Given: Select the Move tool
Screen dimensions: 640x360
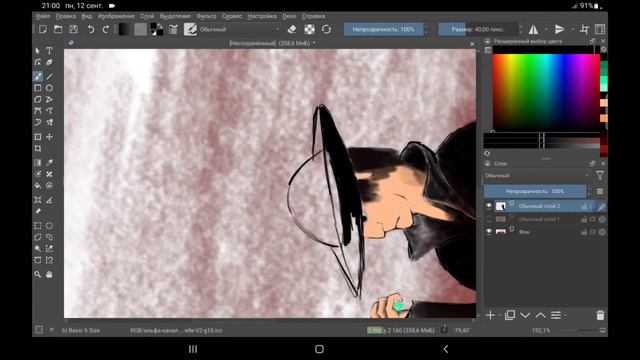Looking at the screenshot, I should 49,137.
